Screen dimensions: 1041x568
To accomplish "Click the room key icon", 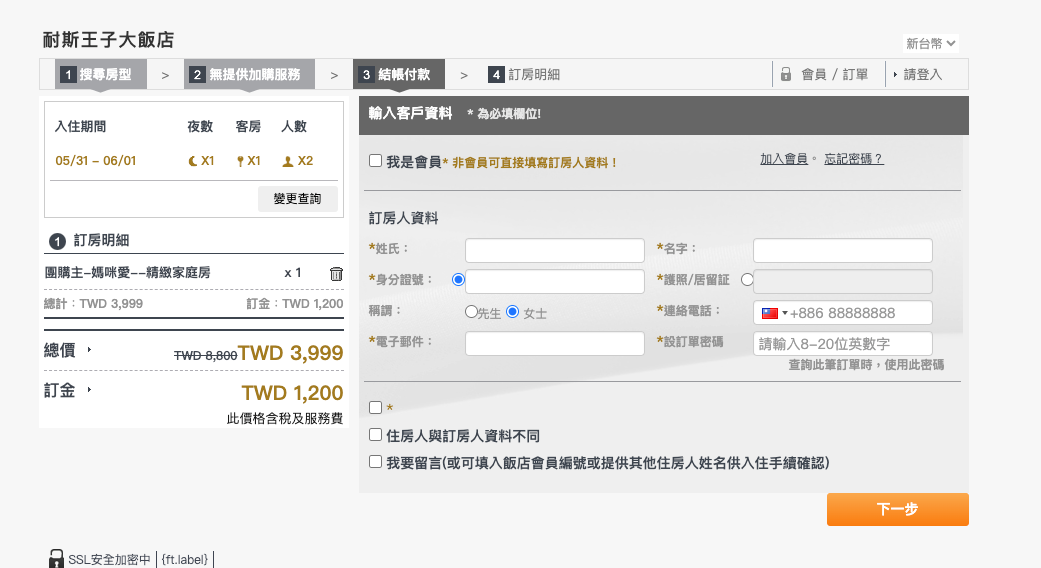I will 240,161.
